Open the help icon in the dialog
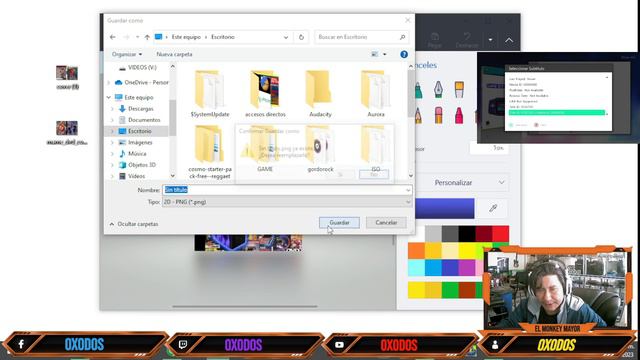640x360 pixels. [x=404, y=54]
